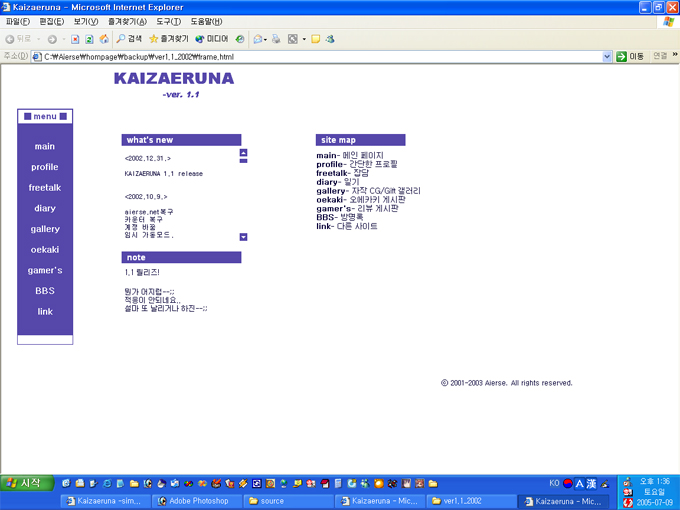Open the 즐겨찾기(A) menu
Image resolution: width=680 pixels, height=510 pixels.
click(x=127, y=22)
